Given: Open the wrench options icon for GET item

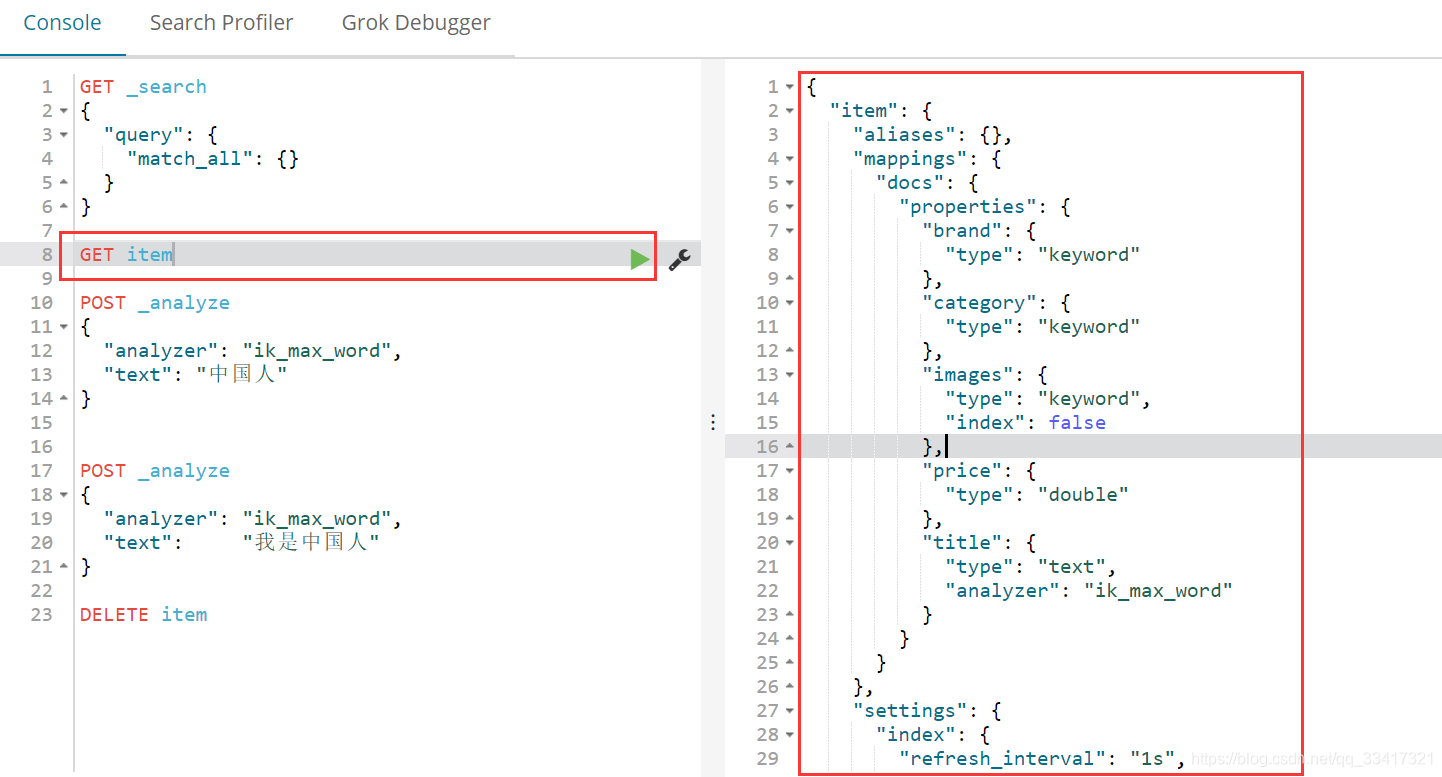Looking at the screenshot, I should tap(680, 260).
